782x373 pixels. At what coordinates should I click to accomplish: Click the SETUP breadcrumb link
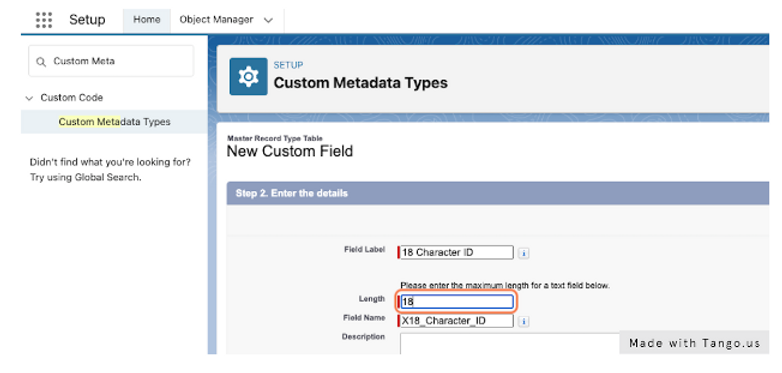288,65
